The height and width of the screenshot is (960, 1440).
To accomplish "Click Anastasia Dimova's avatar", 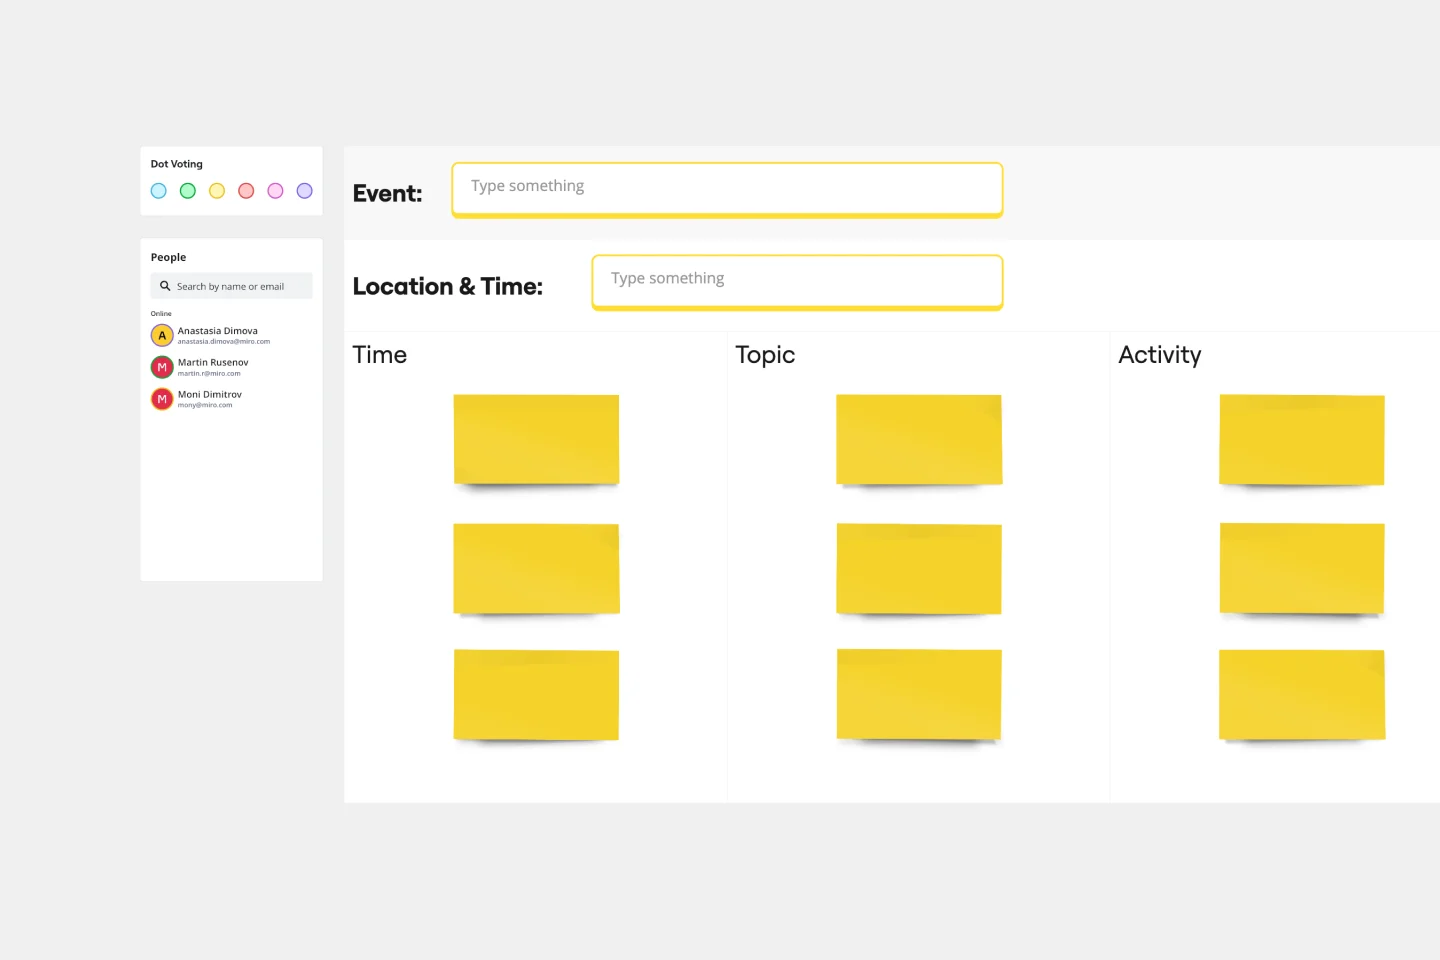I will coord(162,335).
